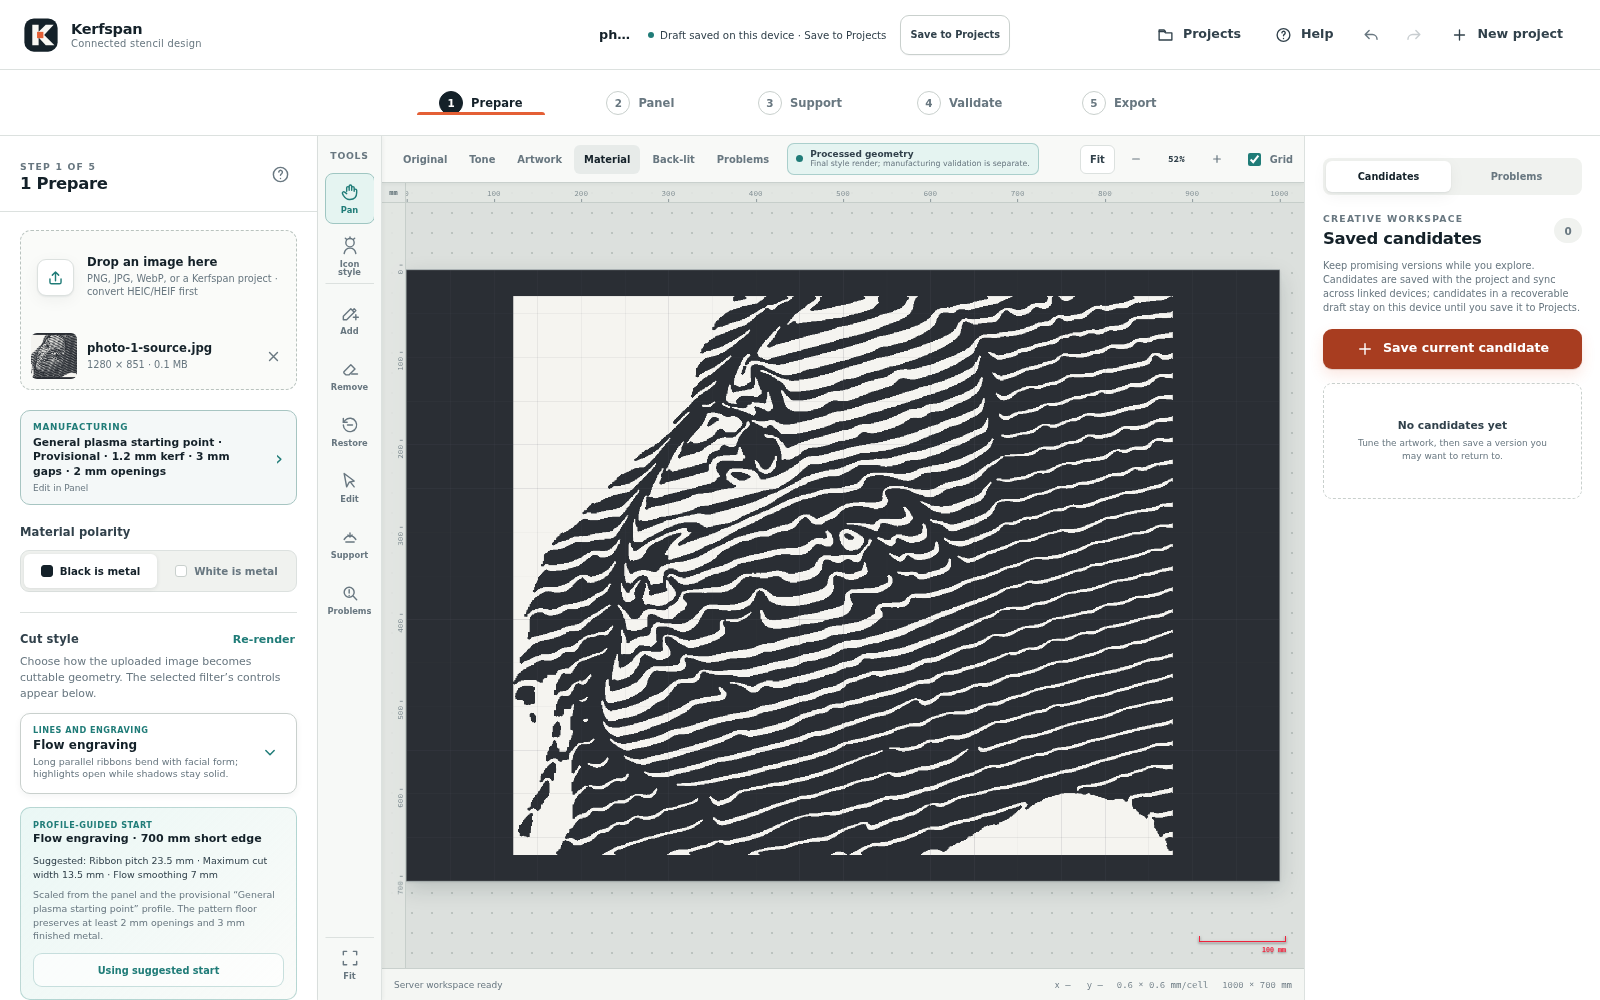
Task: Select the Restore tool
Action: tap(349, 432)
